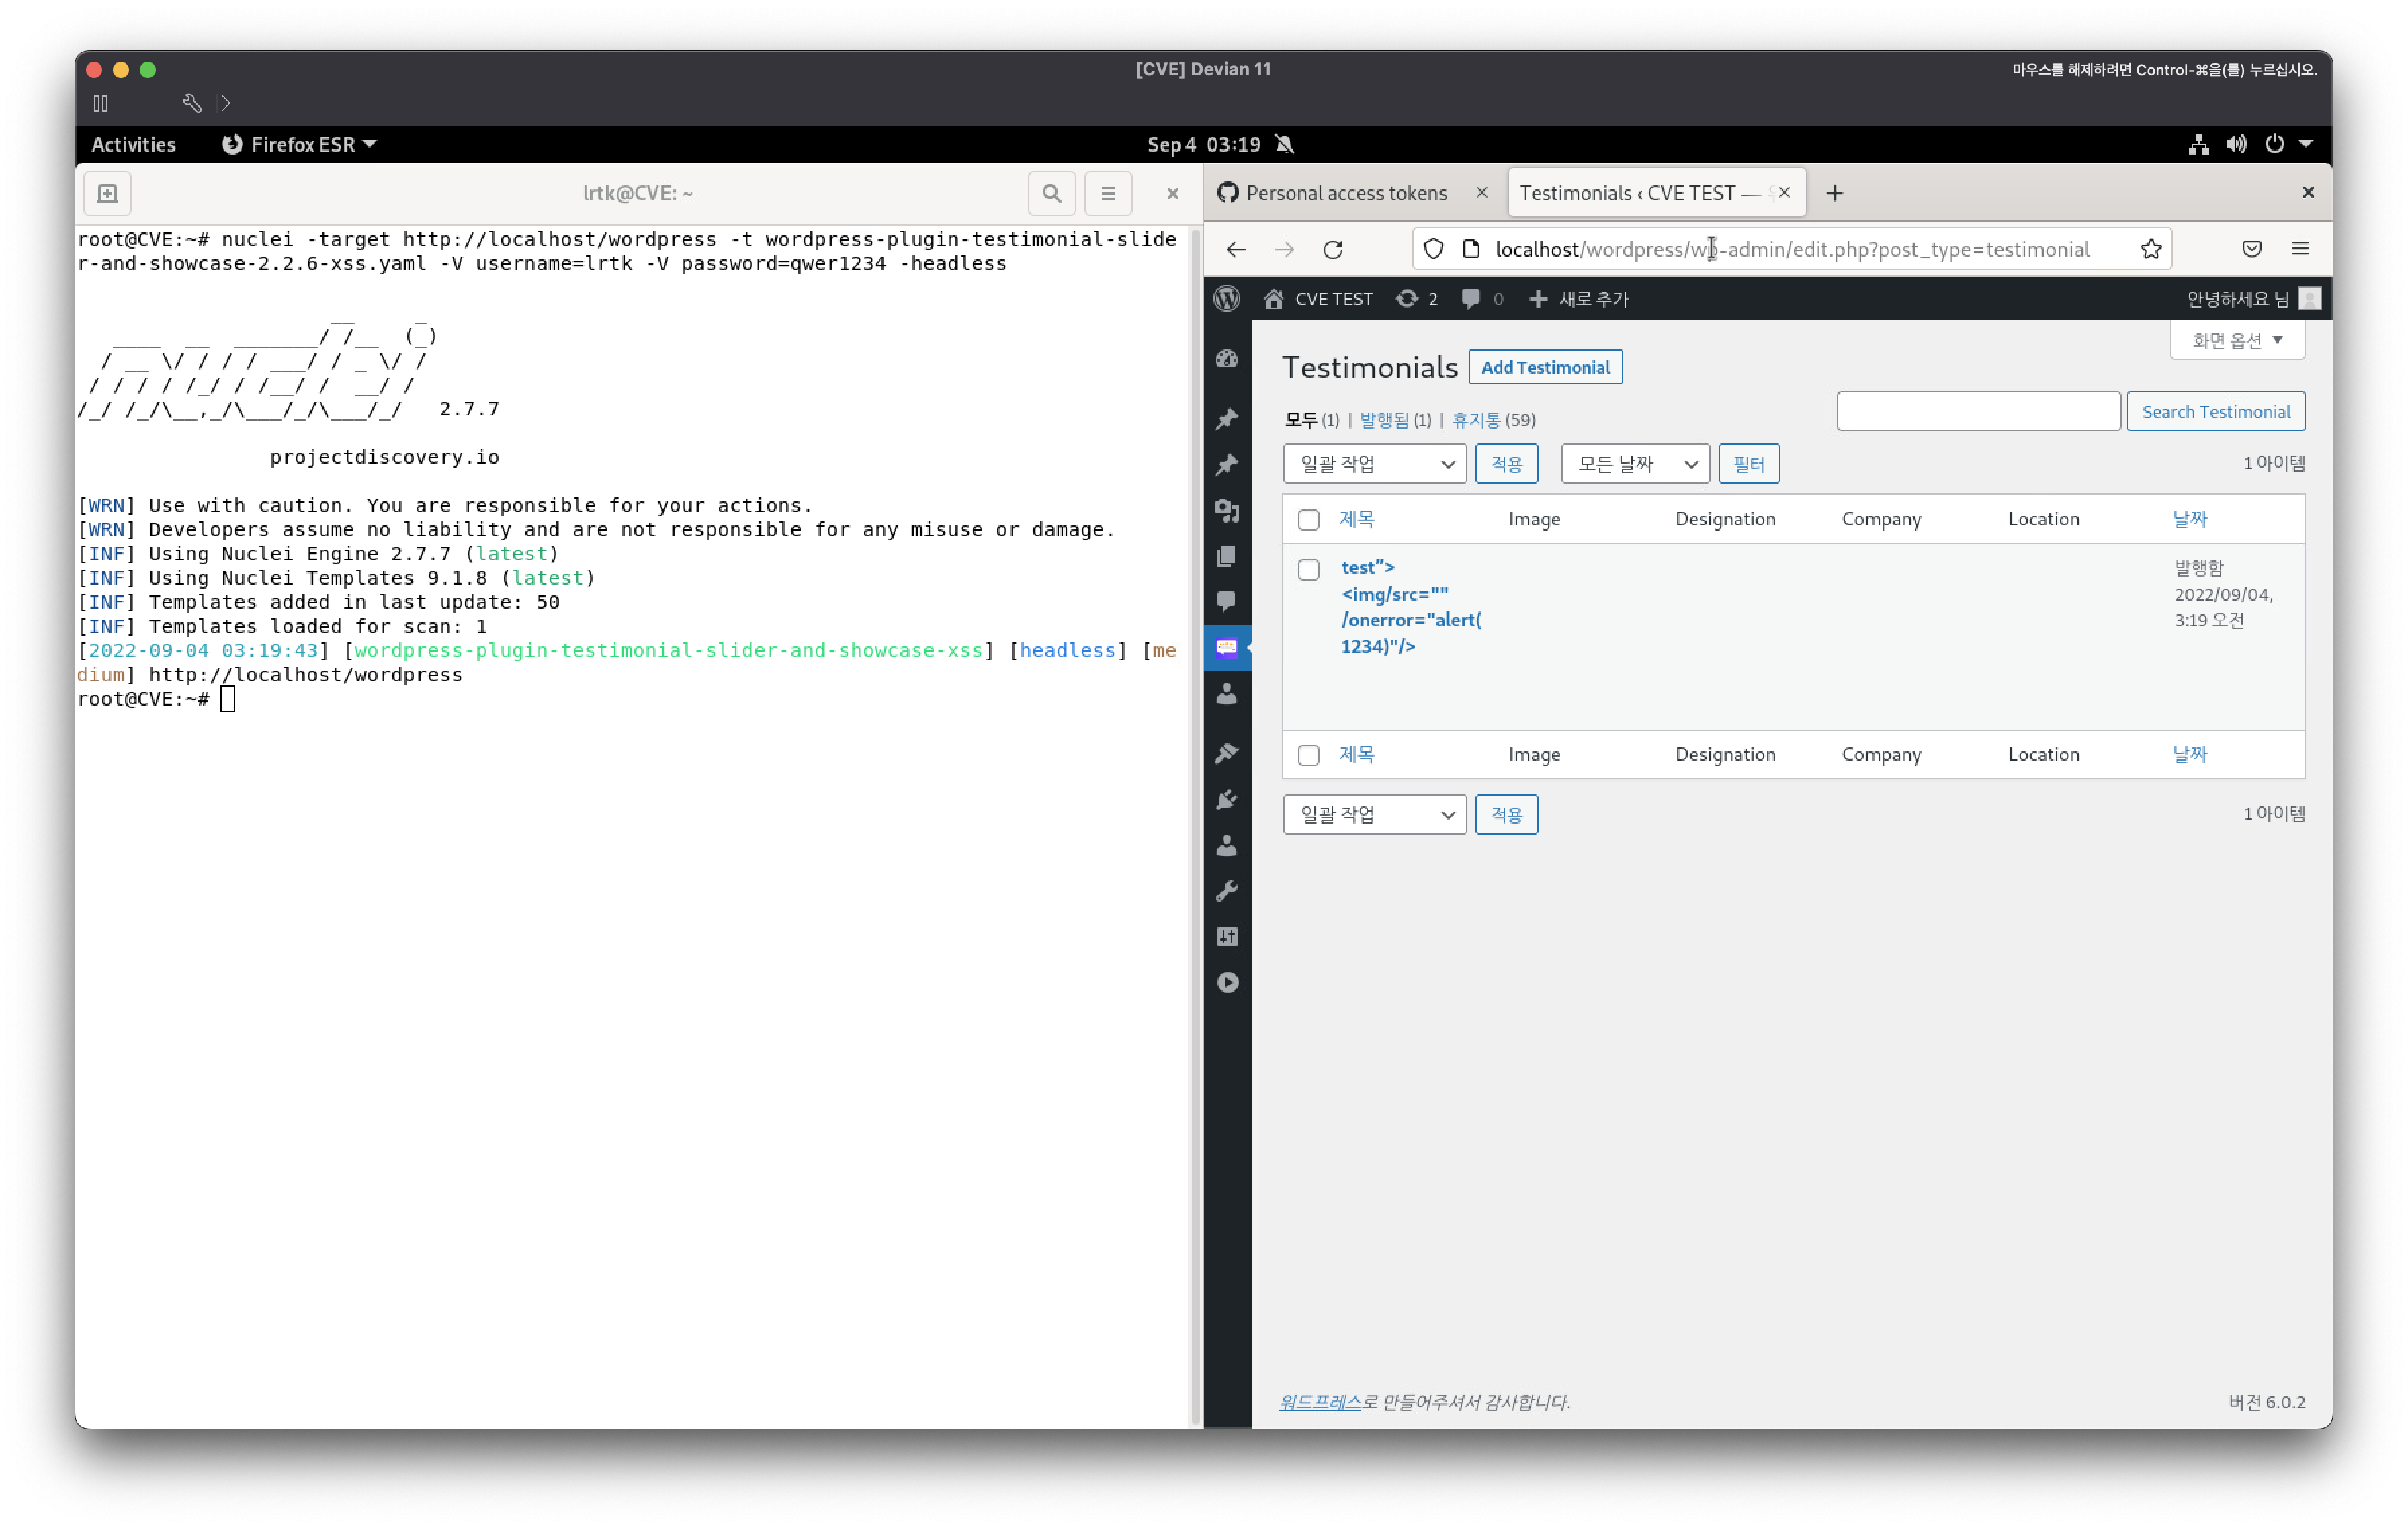Click the terminal search magnifier icon
This screenshot has height=1528, width=2408.
(x=1051, y=193)
